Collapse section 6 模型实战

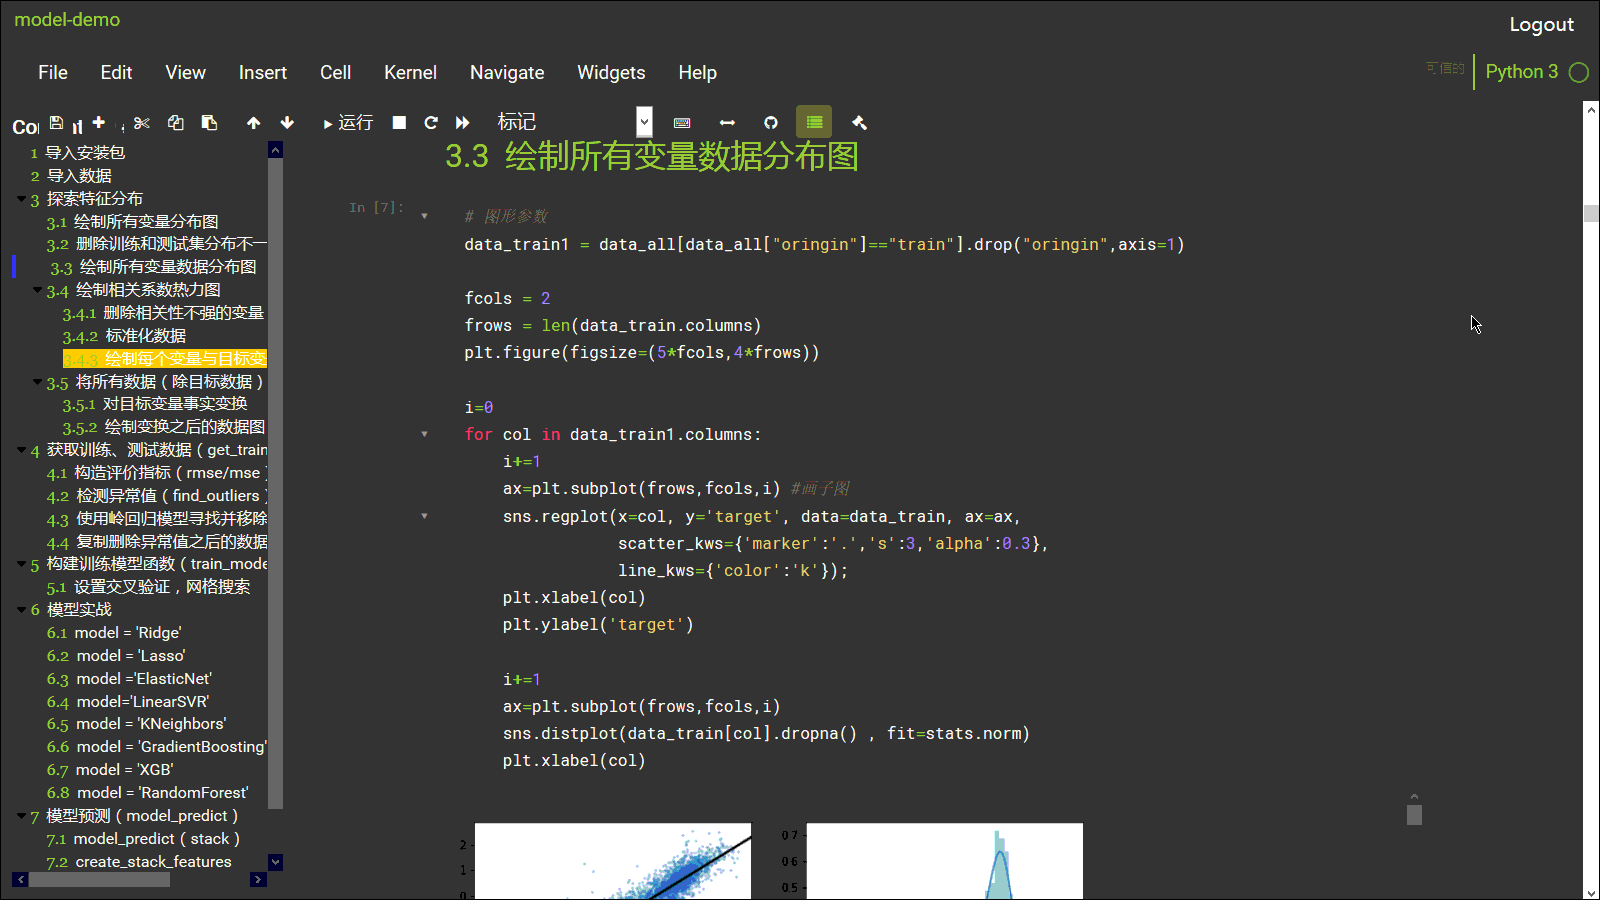pos(21,610)
